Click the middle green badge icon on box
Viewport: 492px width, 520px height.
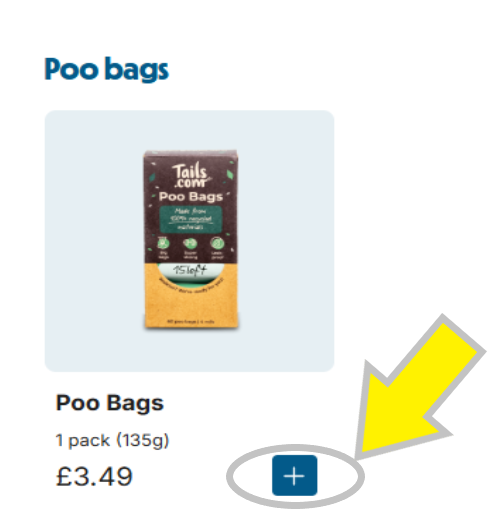click(190, 244)
